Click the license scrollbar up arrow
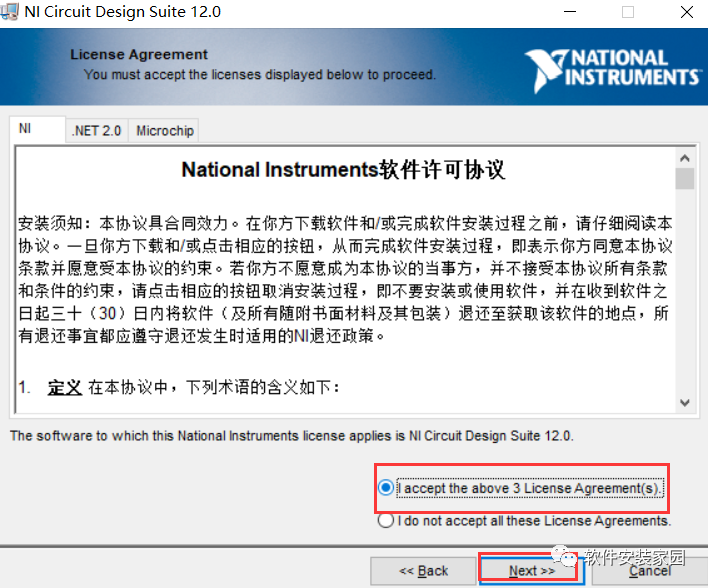Viewport: 708px width, 588px height. [685, 157]
